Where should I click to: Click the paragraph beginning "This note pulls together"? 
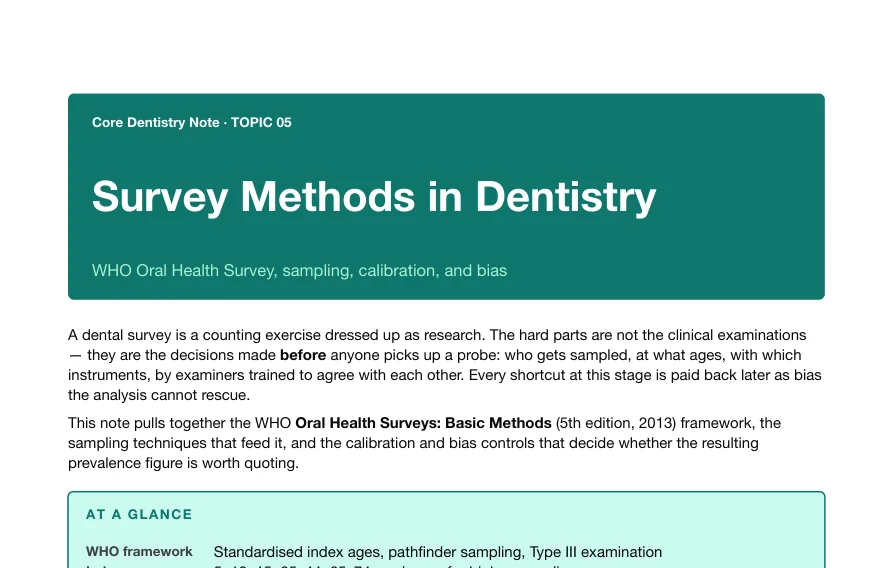(424, 443)
